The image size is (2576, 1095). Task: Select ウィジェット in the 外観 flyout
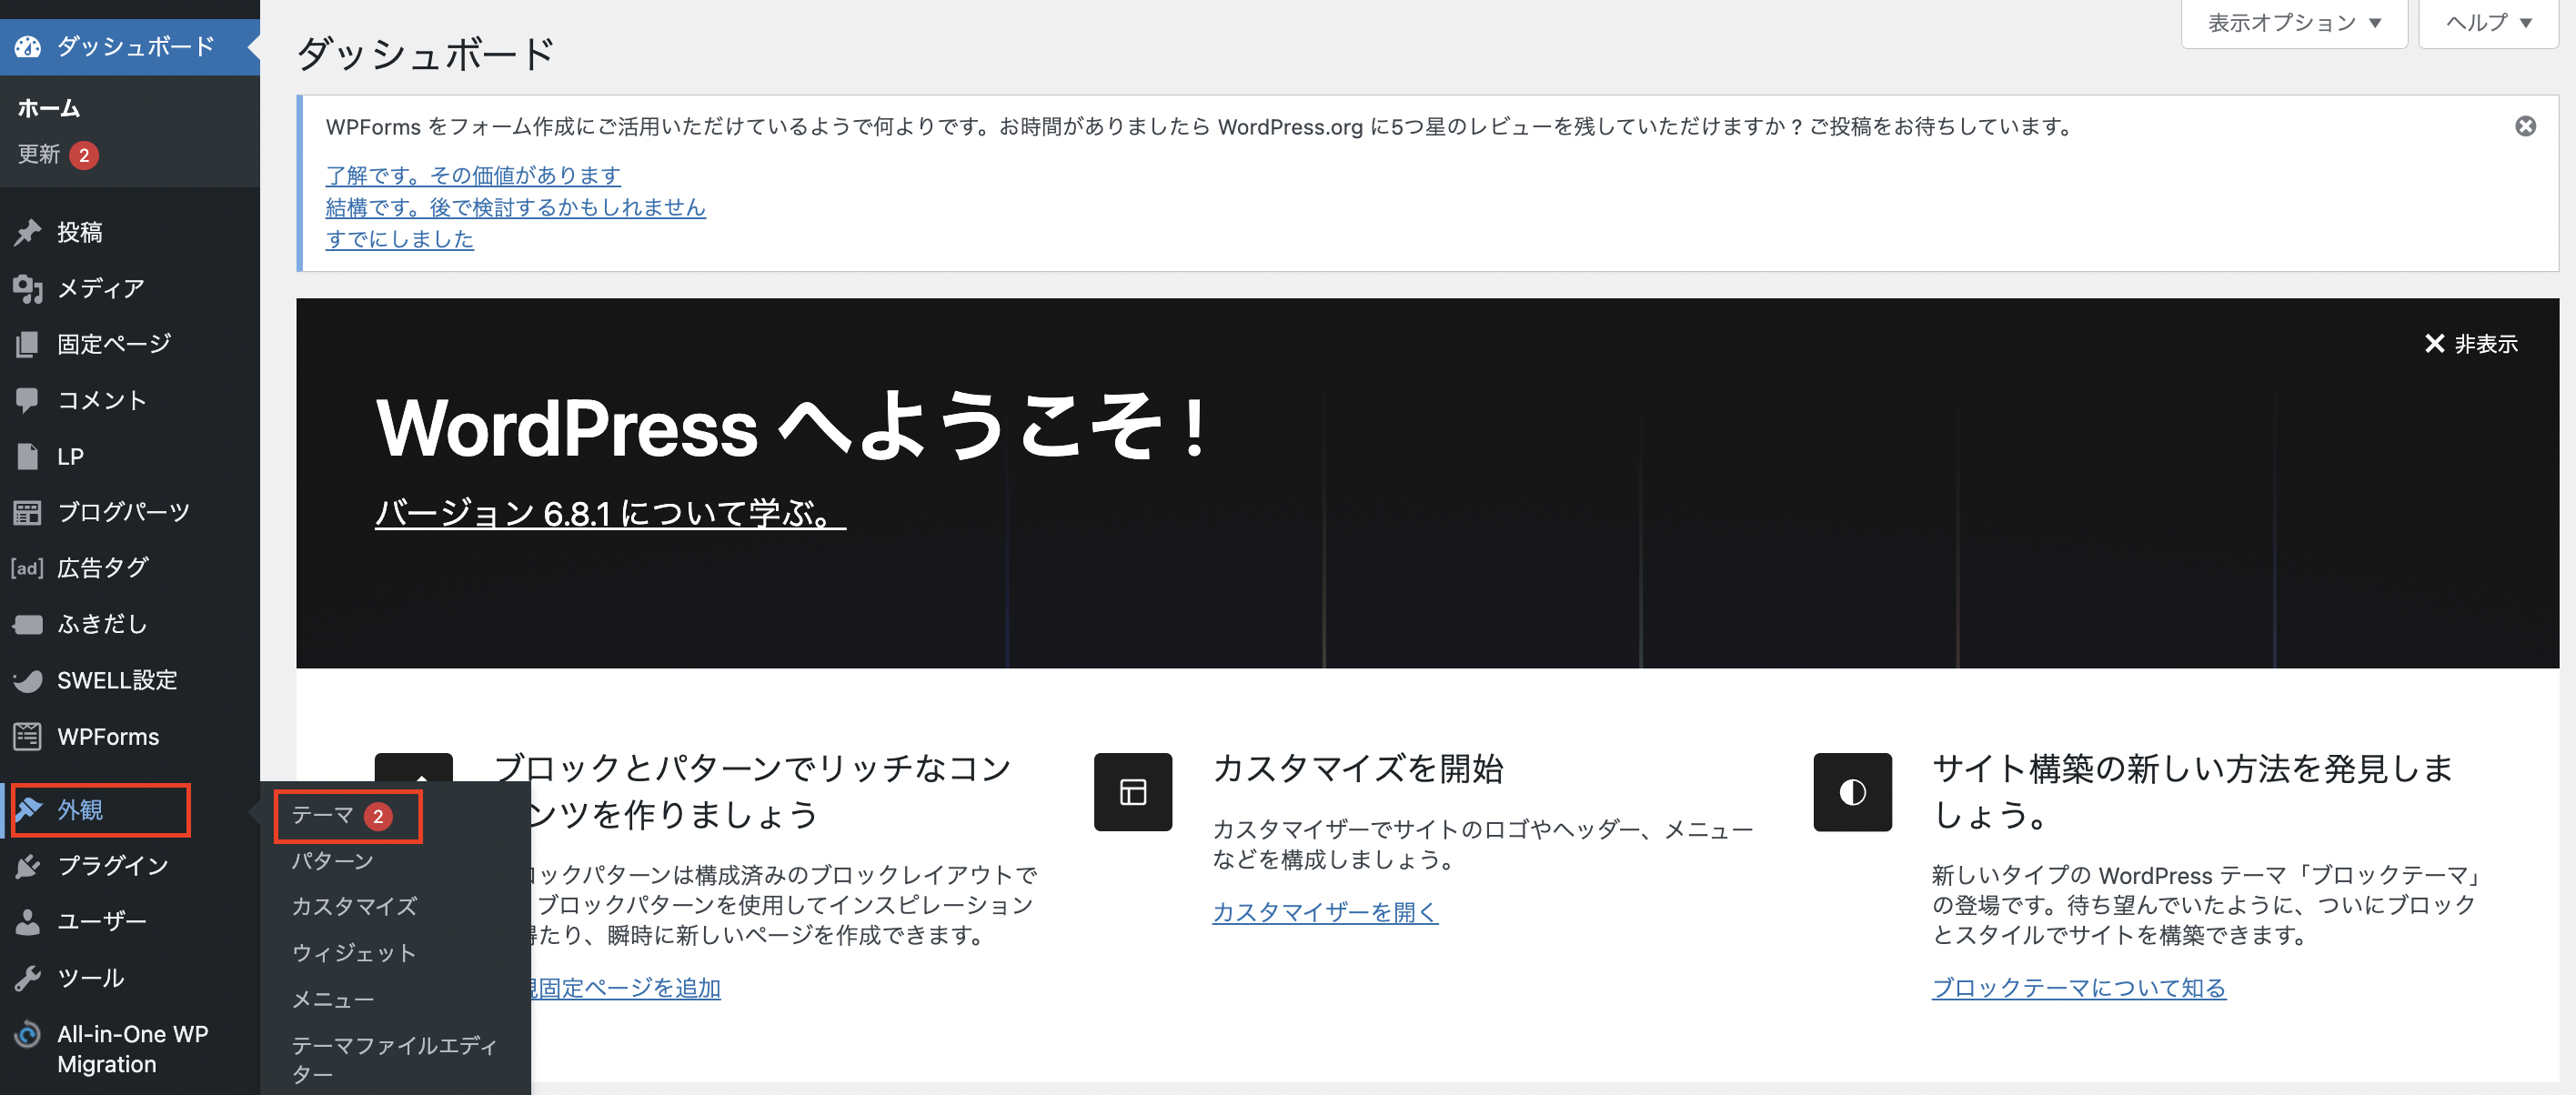(354, 953)
